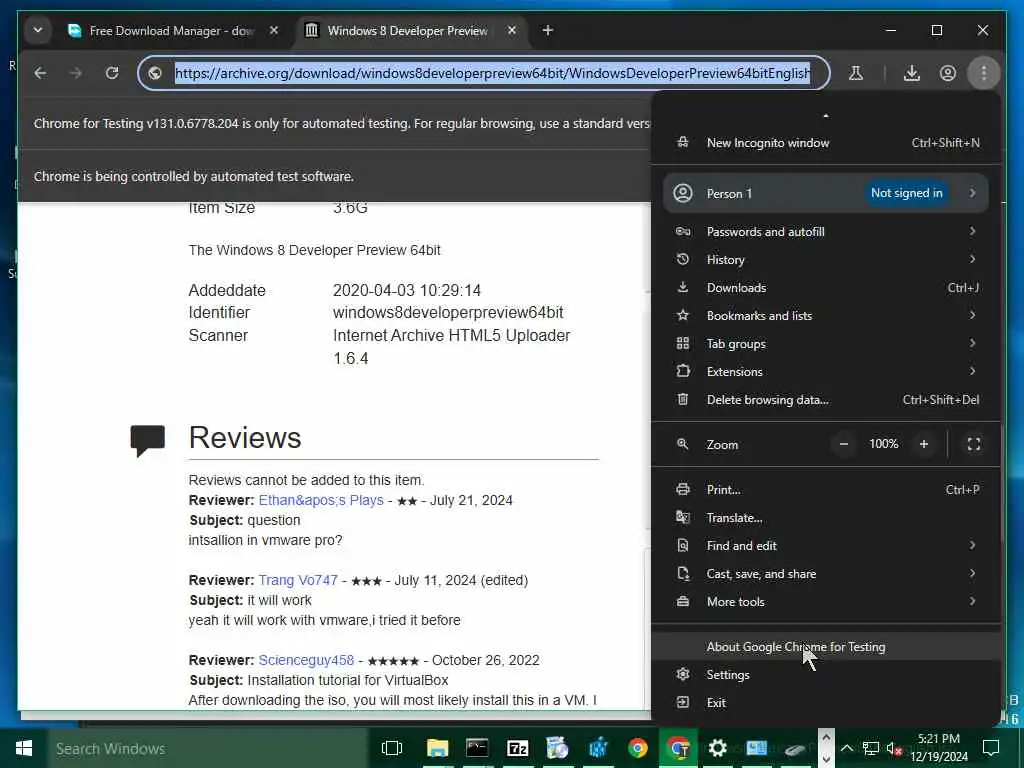Open Google Chrome taskbar icon

tap(638, 748)
